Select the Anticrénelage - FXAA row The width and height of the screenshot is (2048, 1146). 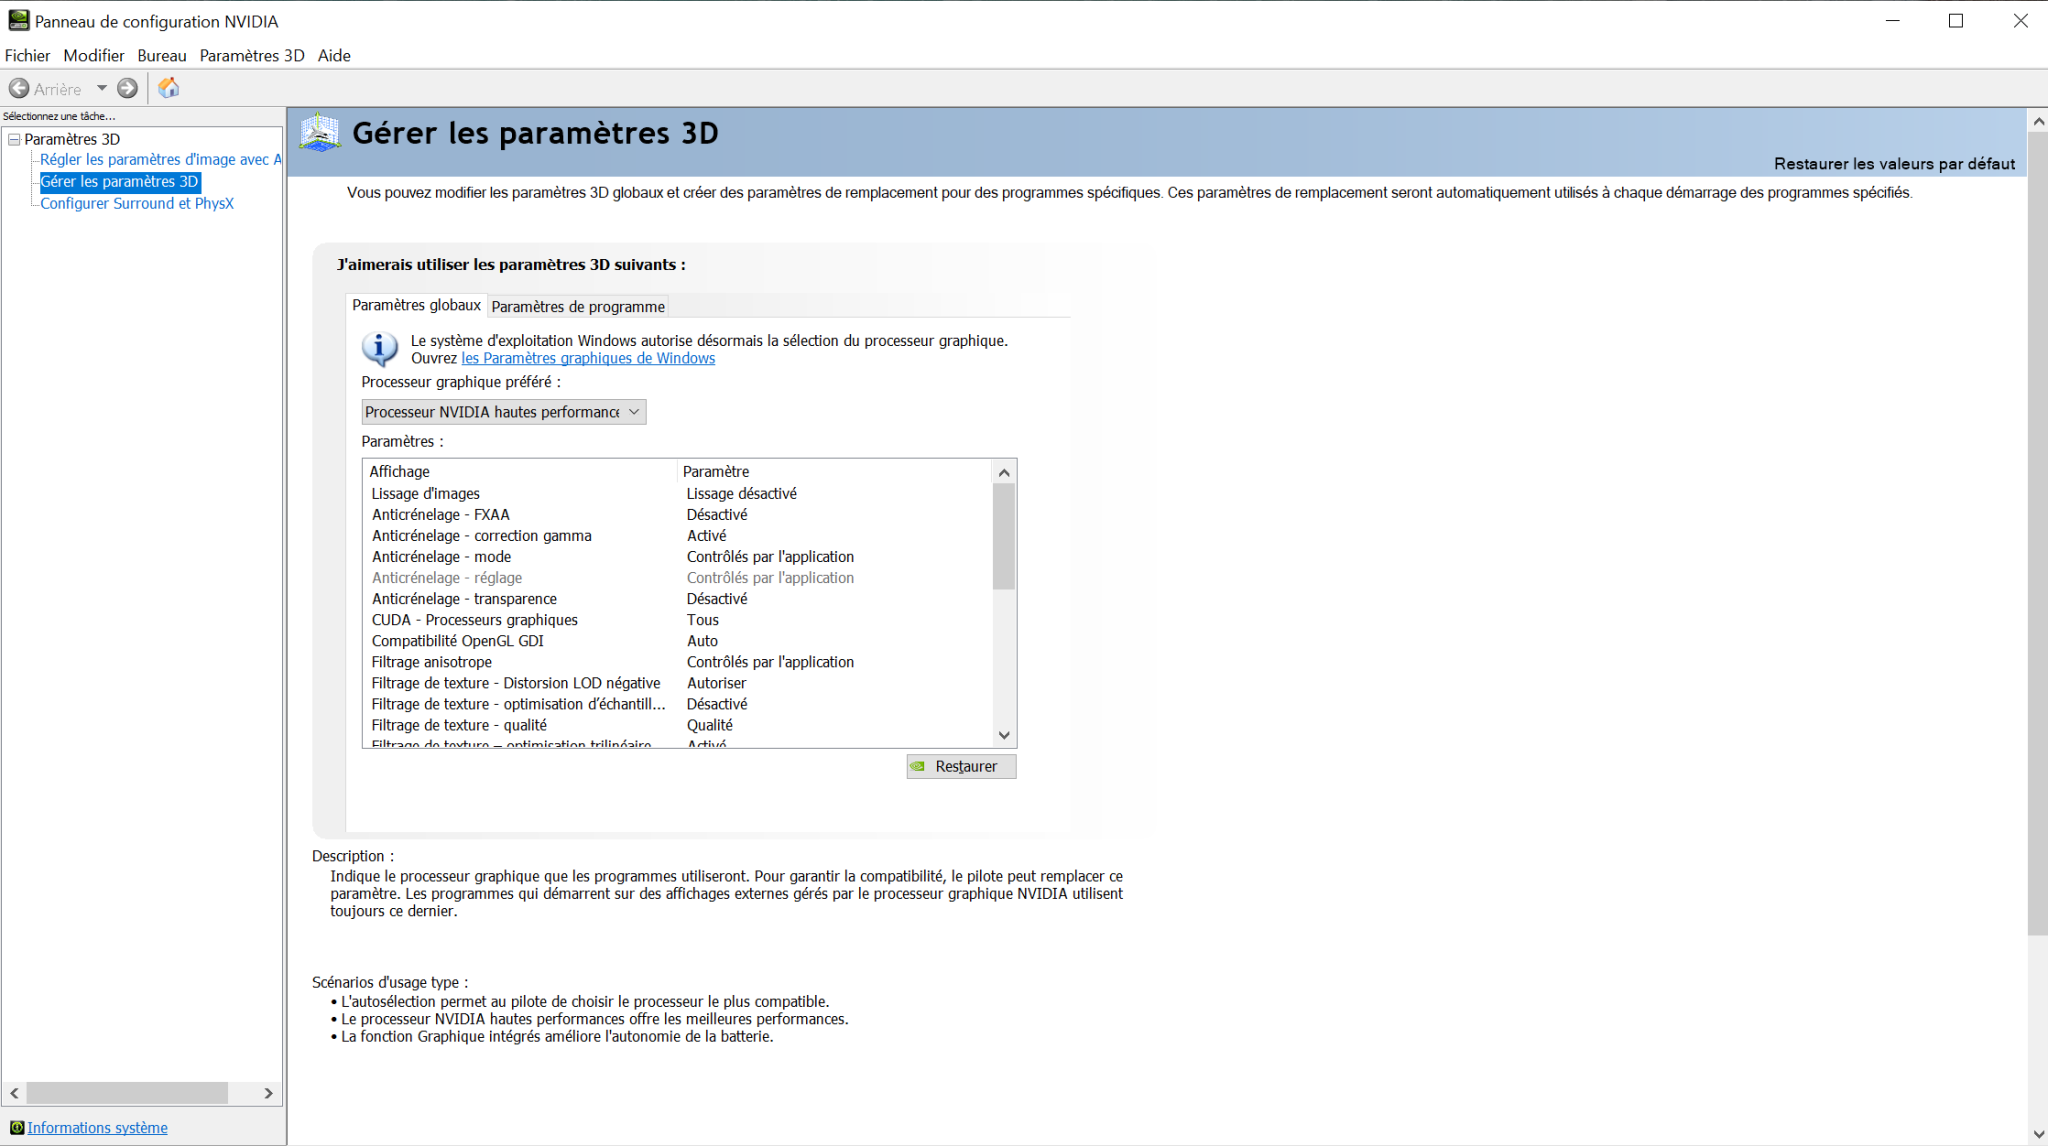678,515
